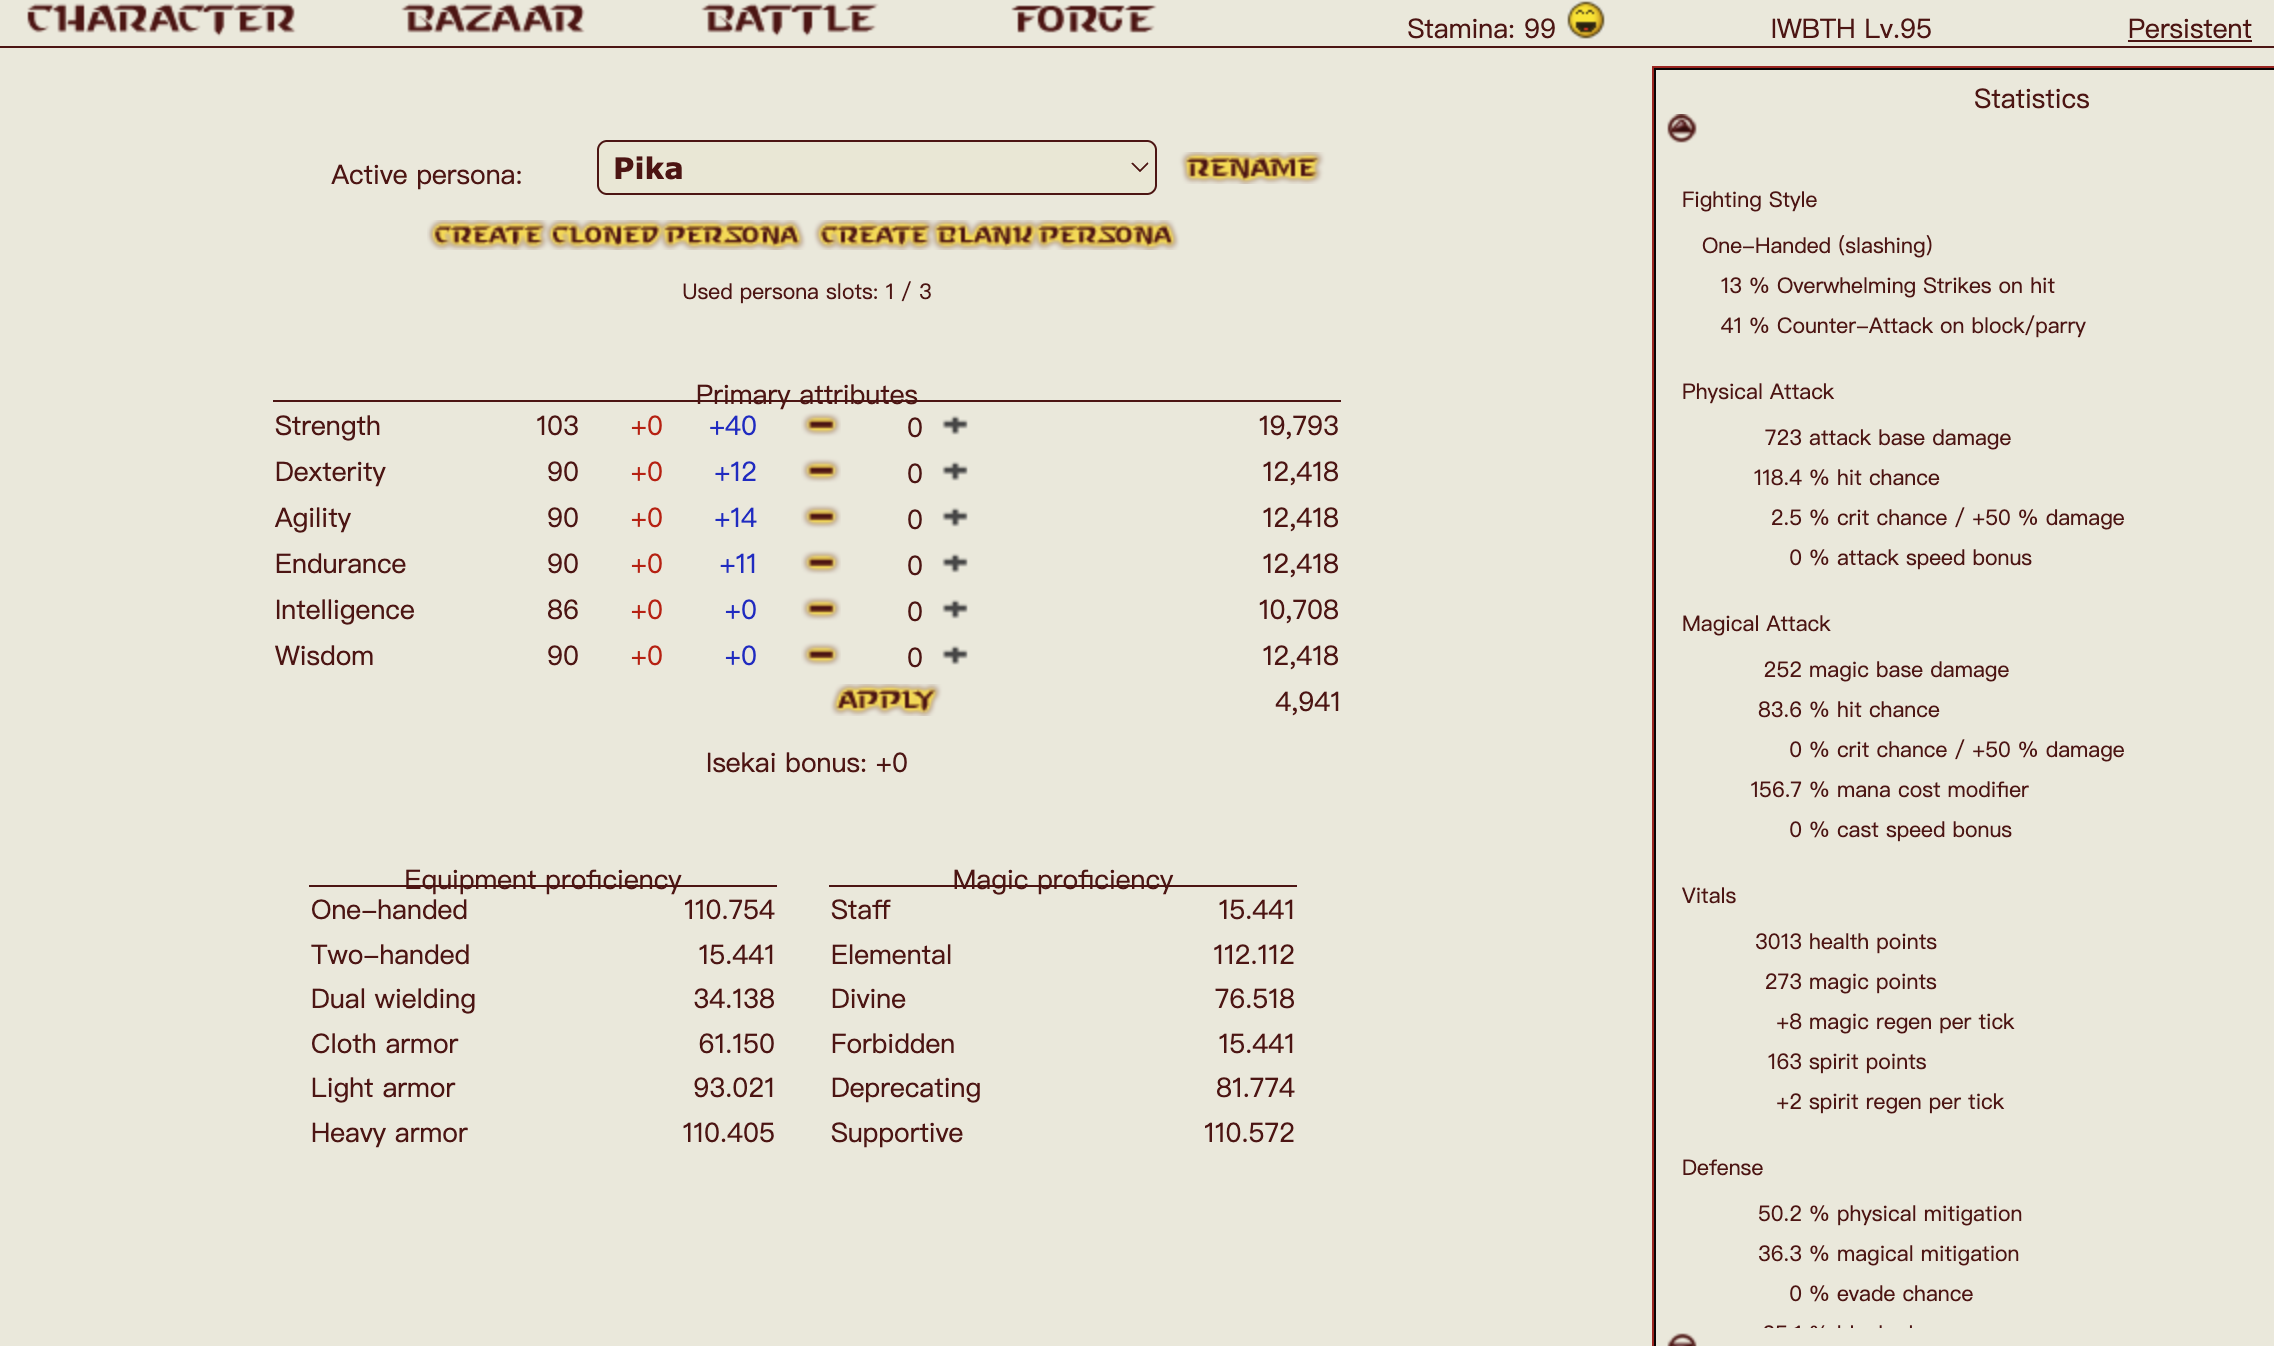Click the minus icon for Strength
This screenshot has height=1346, width=2274.
820,425
